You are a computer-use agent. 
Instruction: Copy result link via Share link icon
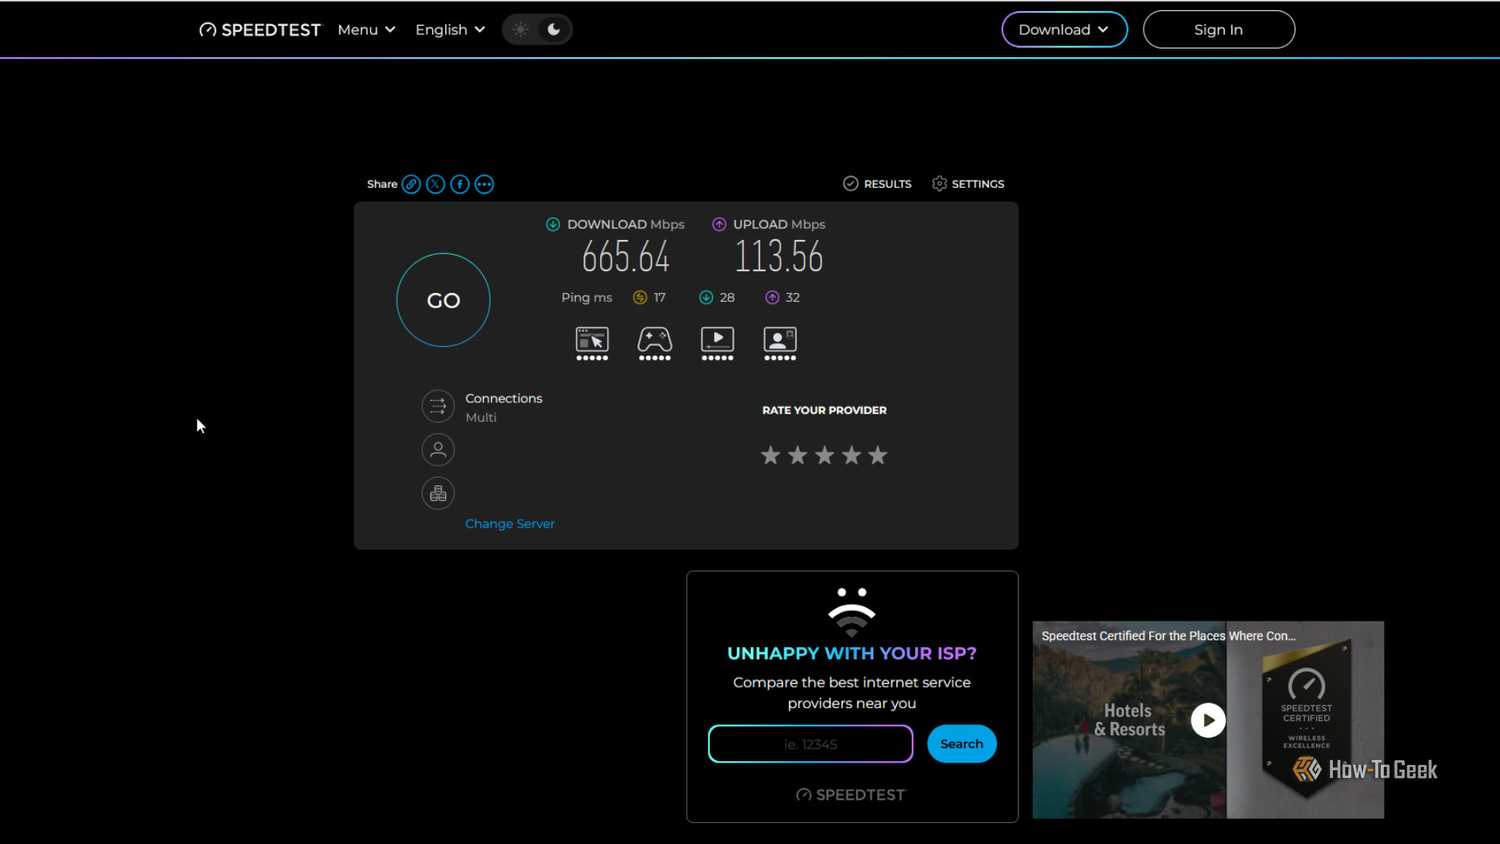tap(411, 184)
